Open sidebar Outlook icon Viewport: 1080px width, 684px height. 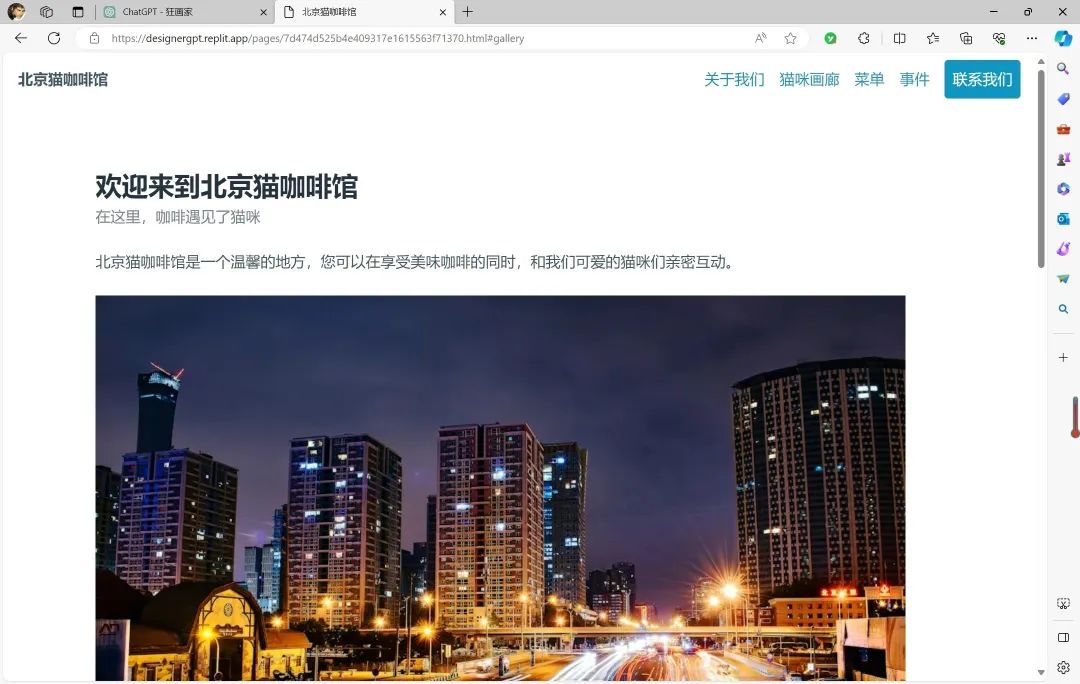[x=1063, y=219]
